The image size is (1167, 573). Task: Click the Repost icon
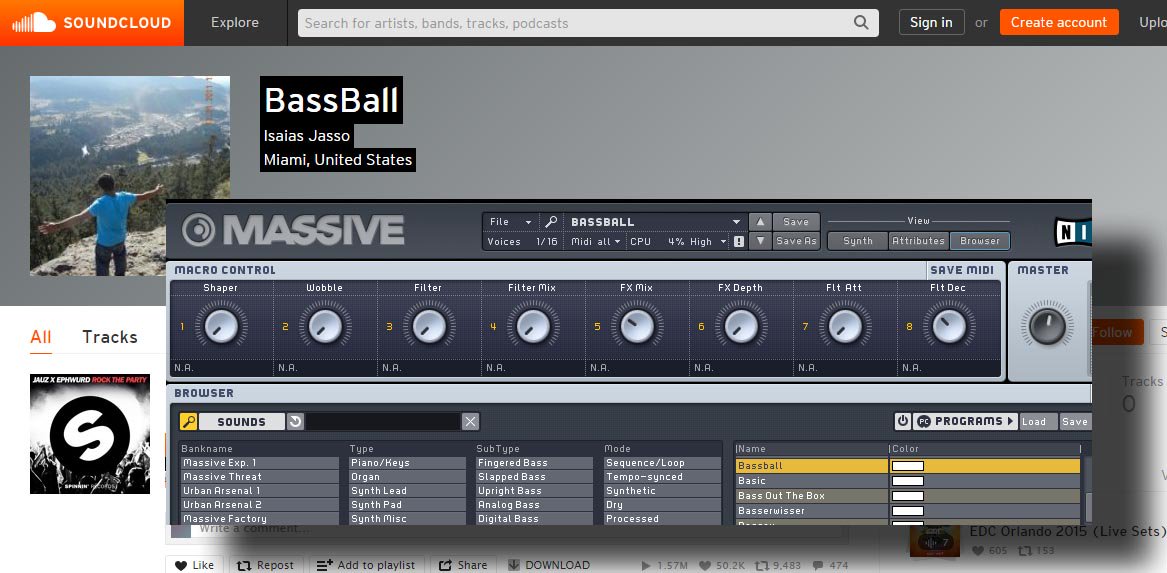point(243,566)
